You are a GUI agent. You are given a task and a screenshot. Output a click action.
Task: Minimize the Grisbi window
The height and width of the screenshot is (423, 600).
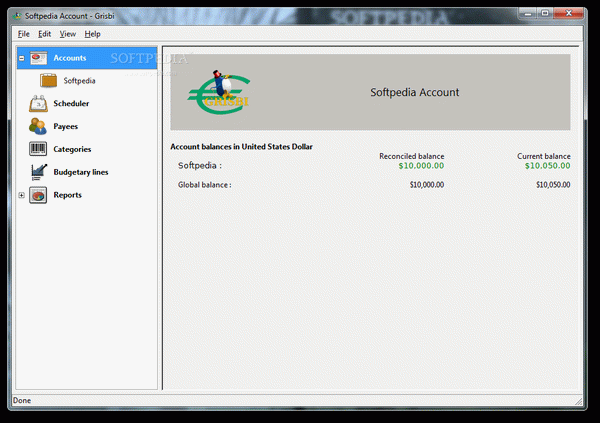(528, 14)
